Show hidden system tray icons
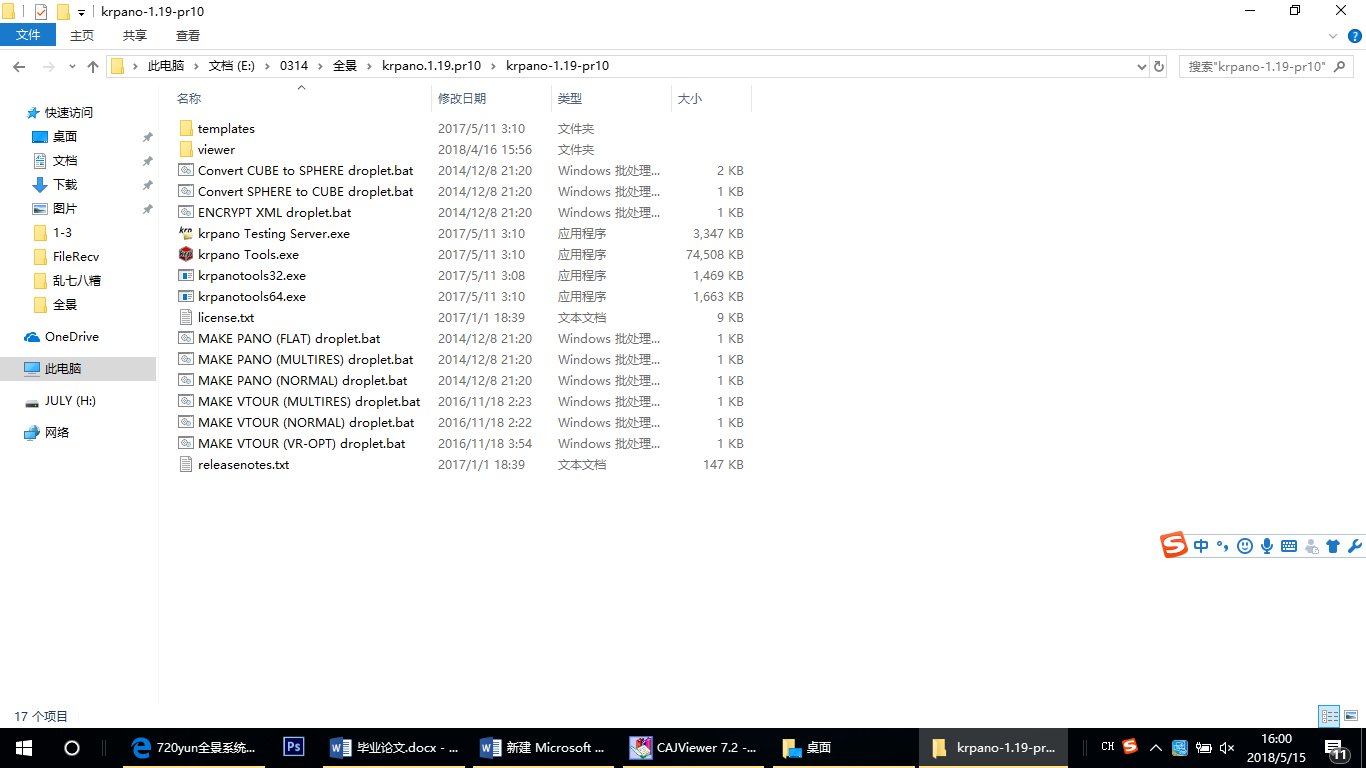 pyautogui.click(x=1155, y=747)
